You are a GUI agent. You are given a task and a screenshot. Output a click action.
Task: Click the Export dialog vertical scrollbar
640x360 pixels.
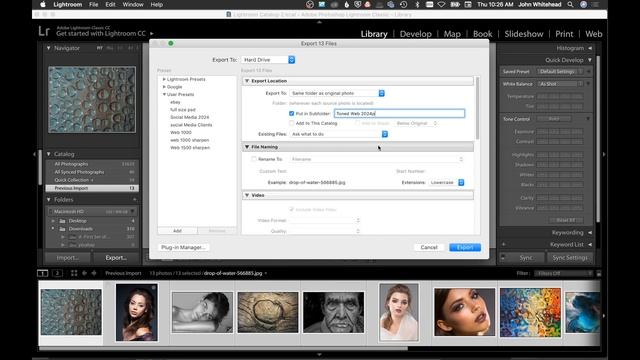477,108
